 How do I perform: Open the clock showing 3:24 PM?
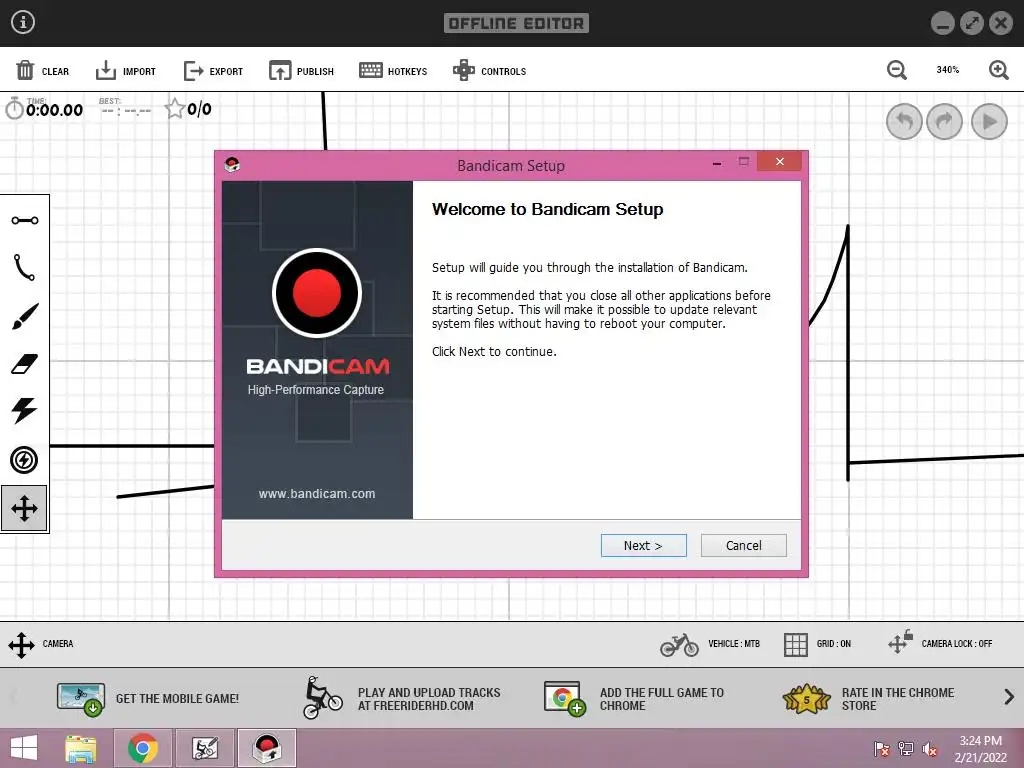[980, 749]
